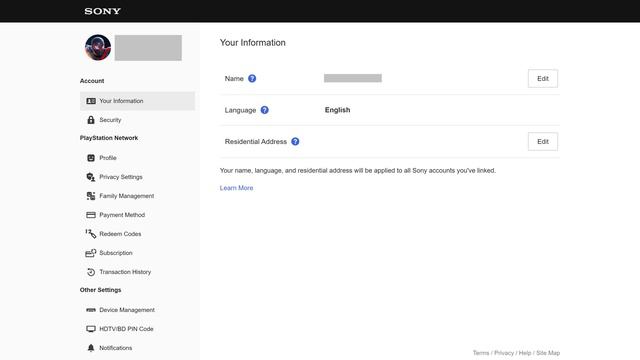Click the Name row label
Image resolution: width=640 pixels, height=360 pixels.
(x=234, y=78)
